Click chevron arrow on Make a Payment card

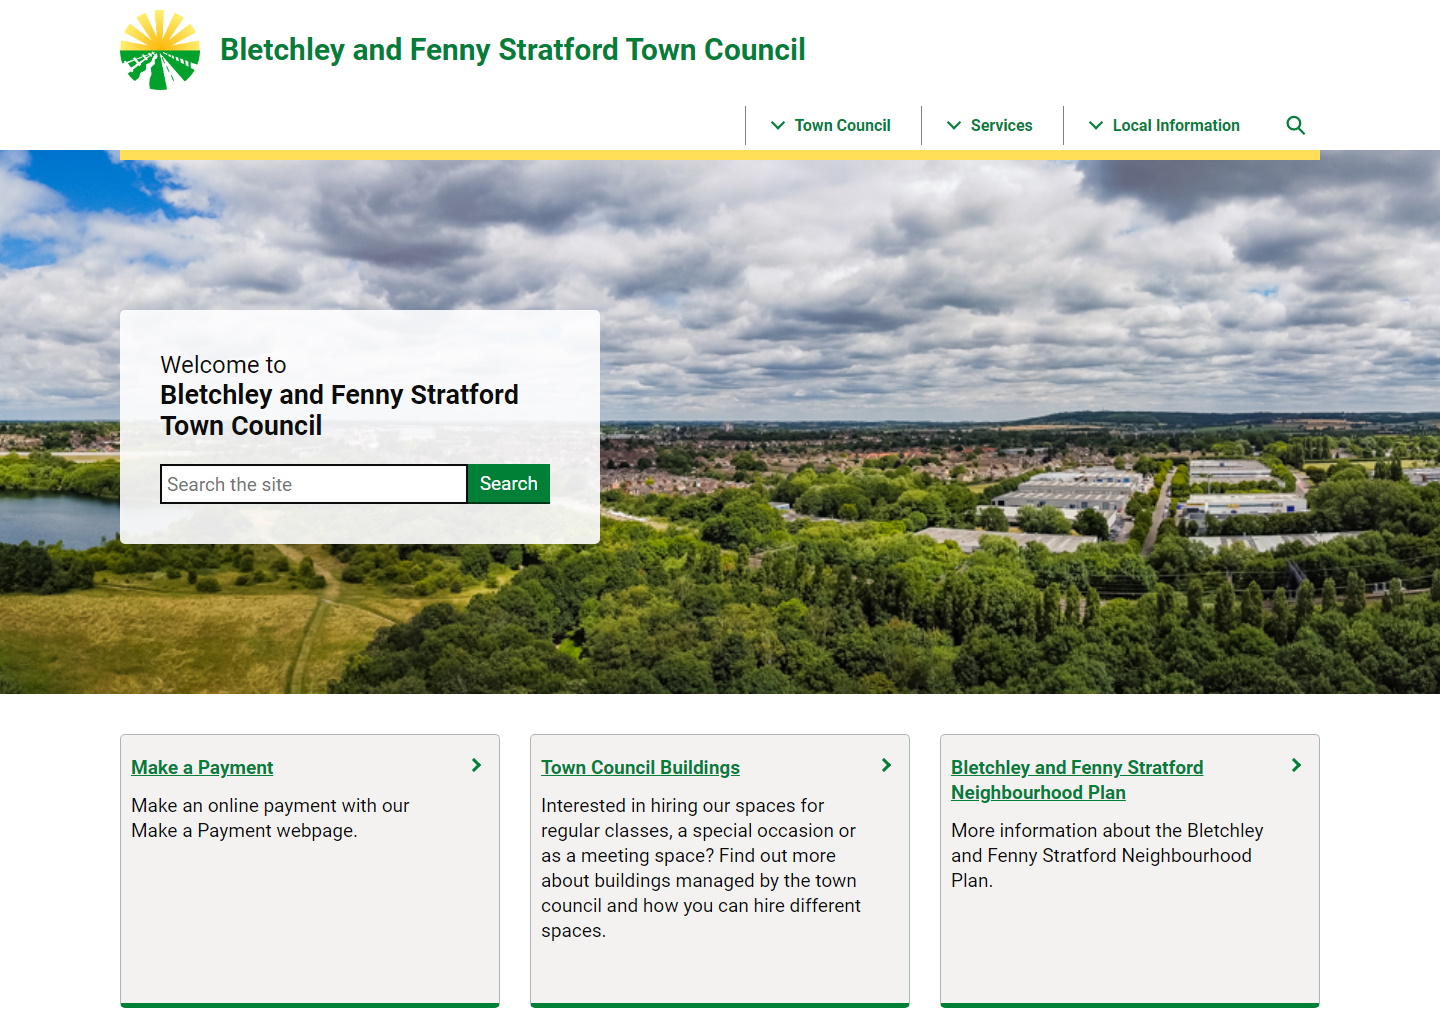pyautogui.click(x=476, y=765)
